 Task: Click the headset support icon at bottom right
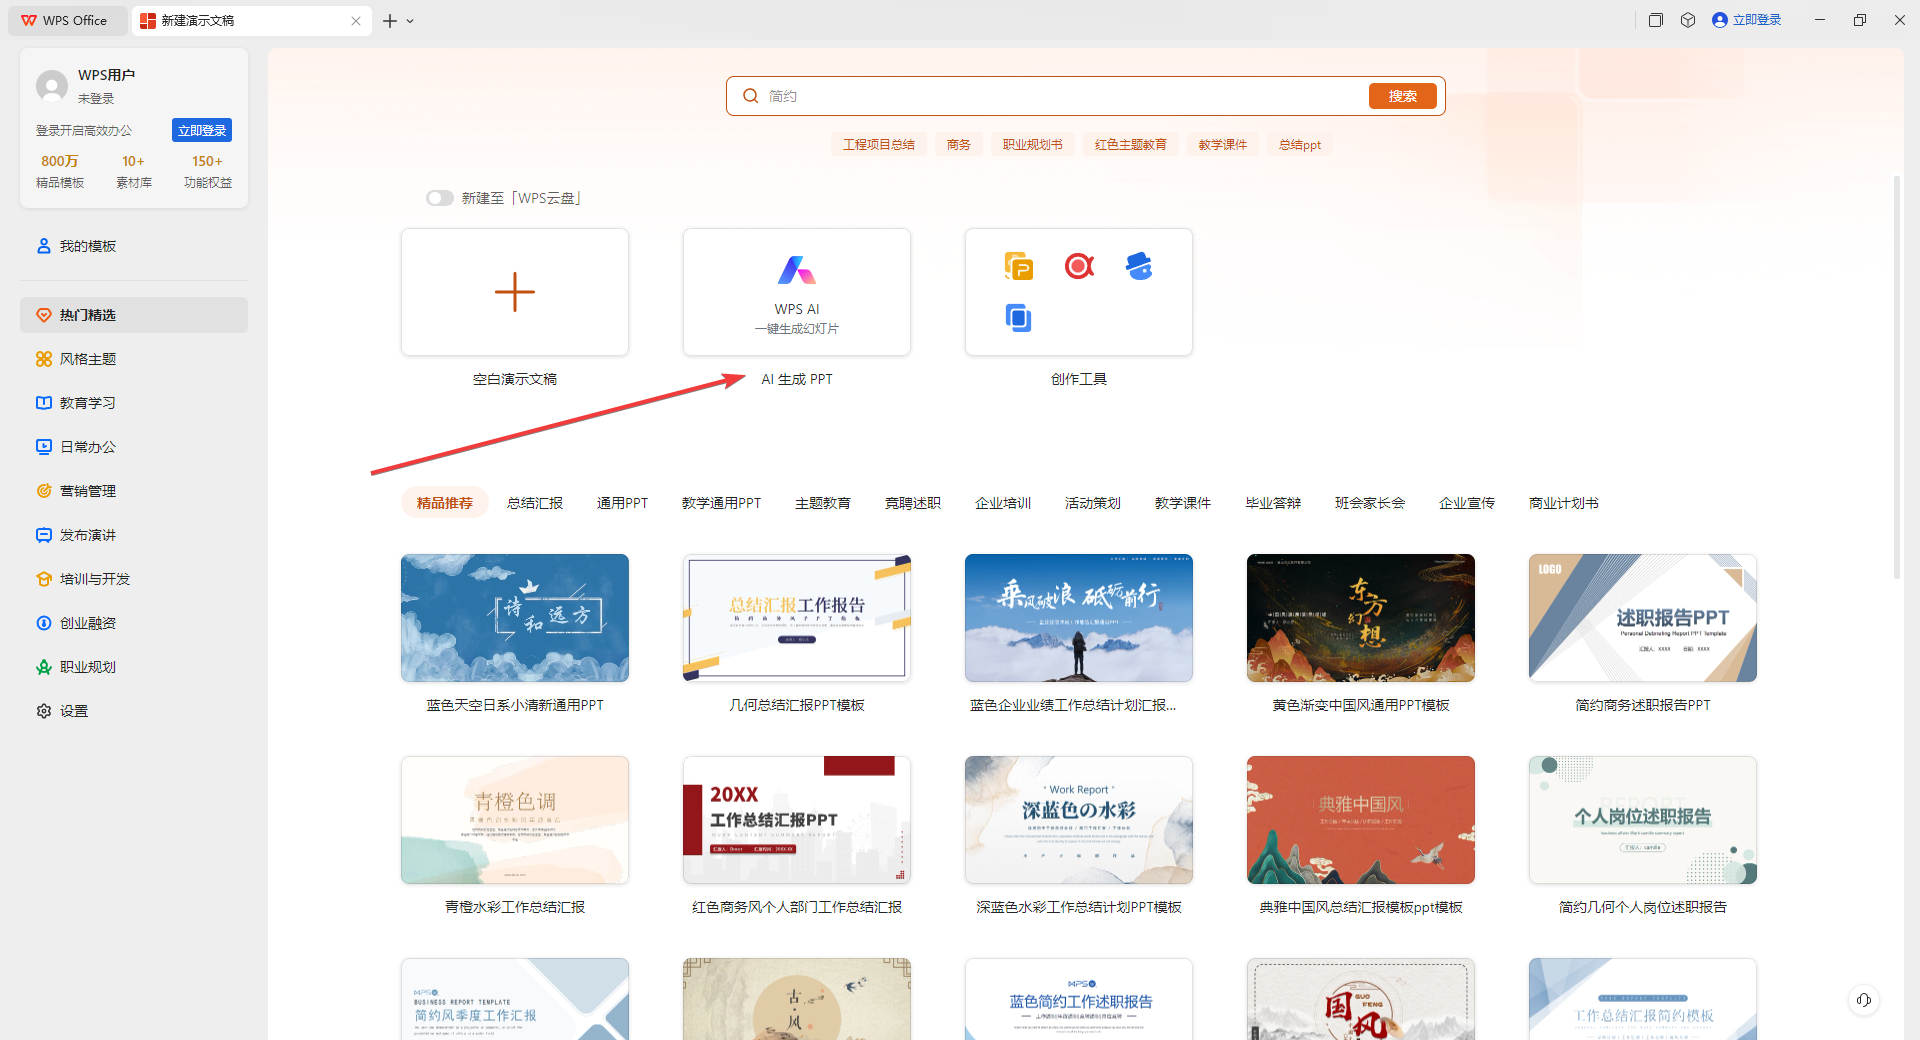coord(1863,1000)
